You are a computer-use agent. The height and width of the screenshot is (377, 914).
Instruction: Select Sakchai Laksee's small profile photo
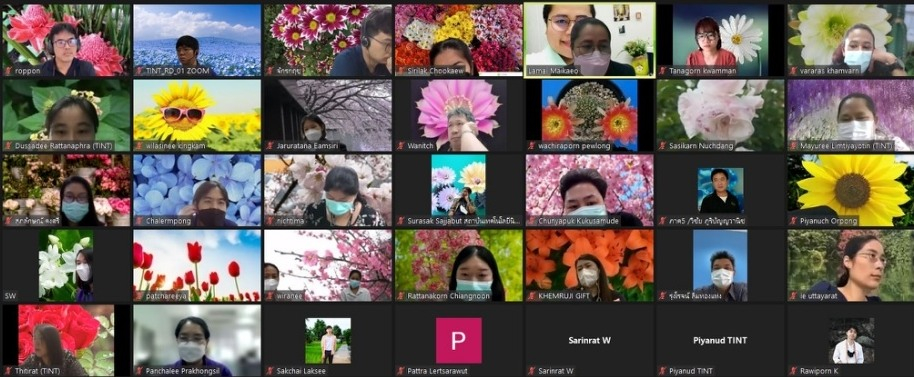pos(328,340)
